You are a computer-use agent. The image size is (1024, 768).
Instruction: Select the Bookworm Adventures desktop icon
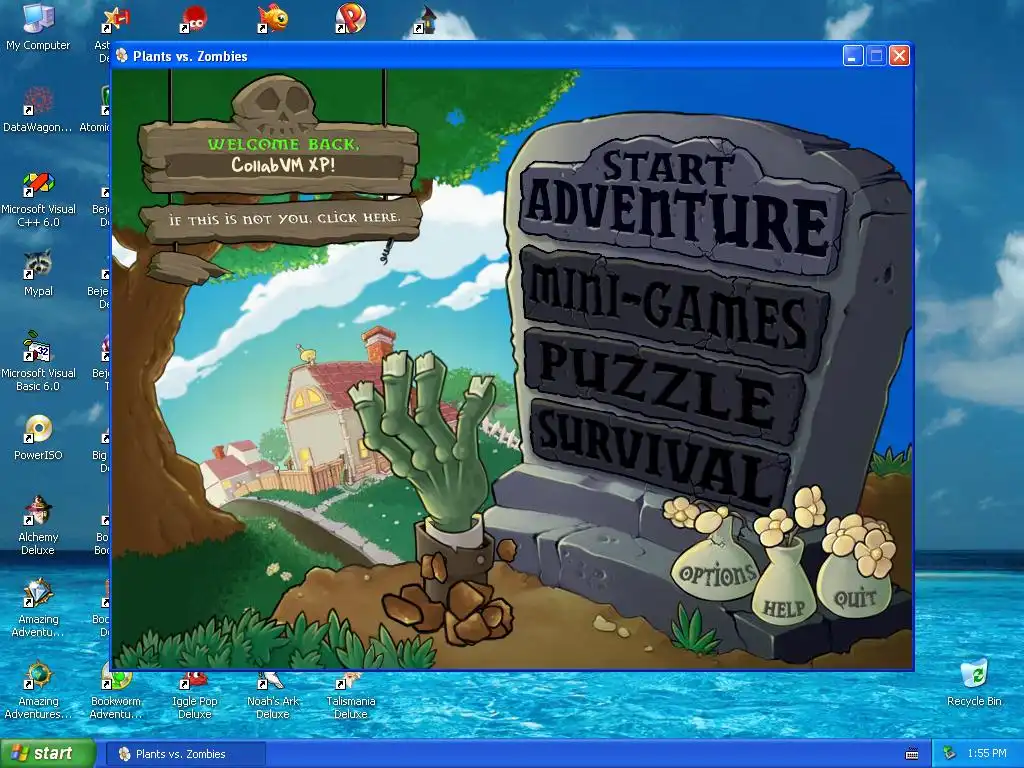[116, 696]
